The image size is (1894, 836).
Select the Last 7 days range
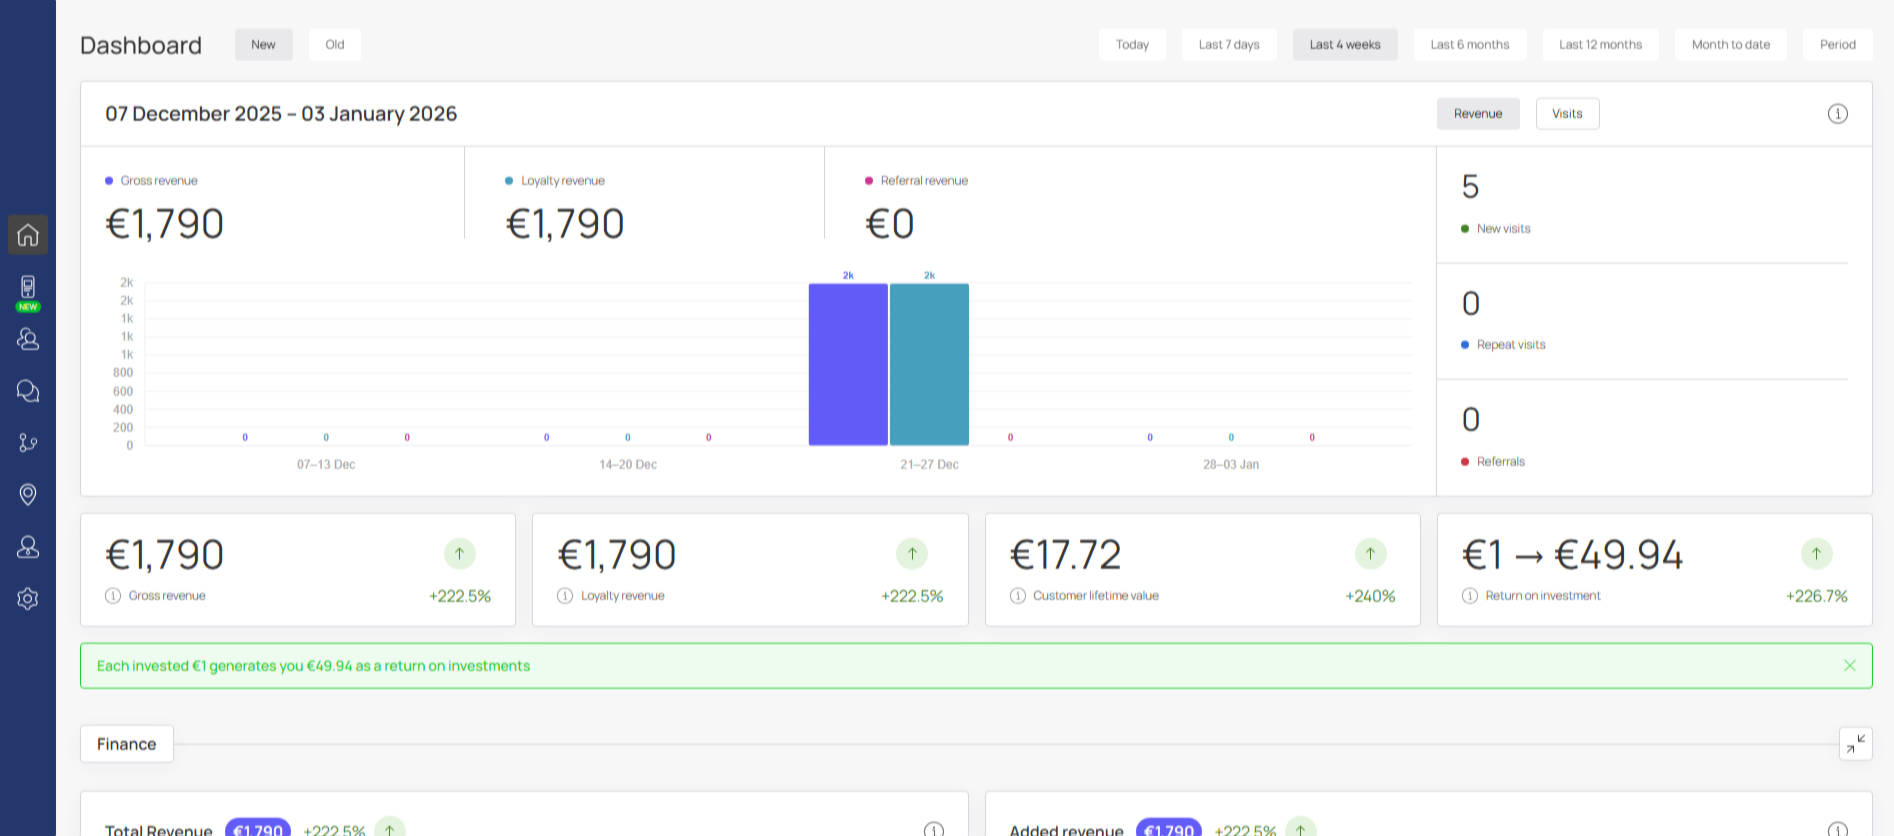pyautogui.click(x=1229, y=45)
